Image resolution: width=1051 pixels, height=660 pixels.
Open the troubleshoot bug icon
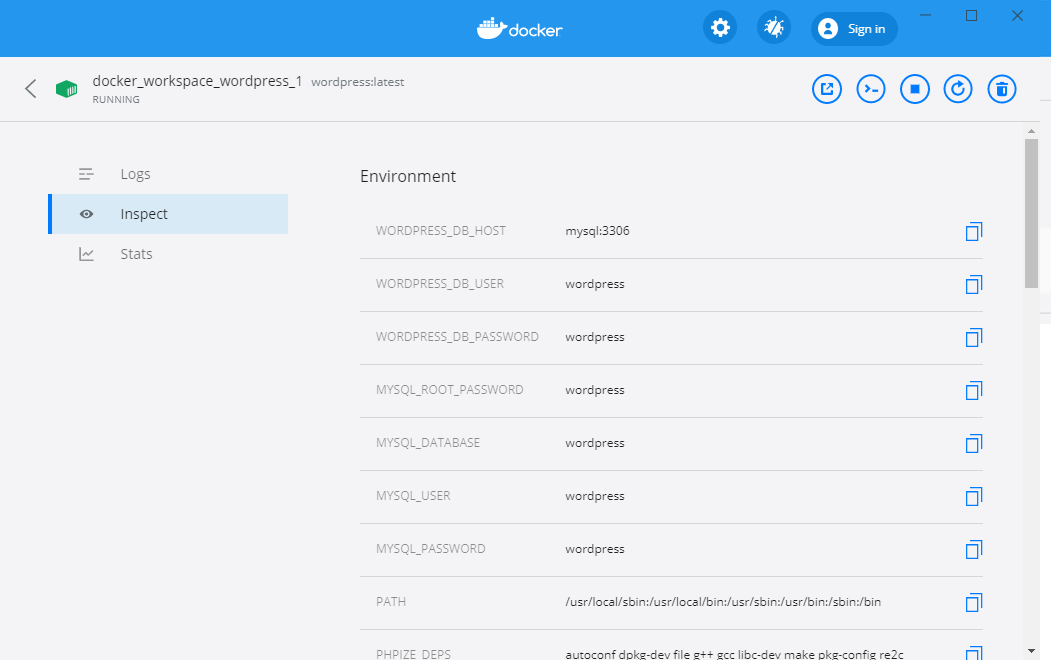tap(774, 28)
